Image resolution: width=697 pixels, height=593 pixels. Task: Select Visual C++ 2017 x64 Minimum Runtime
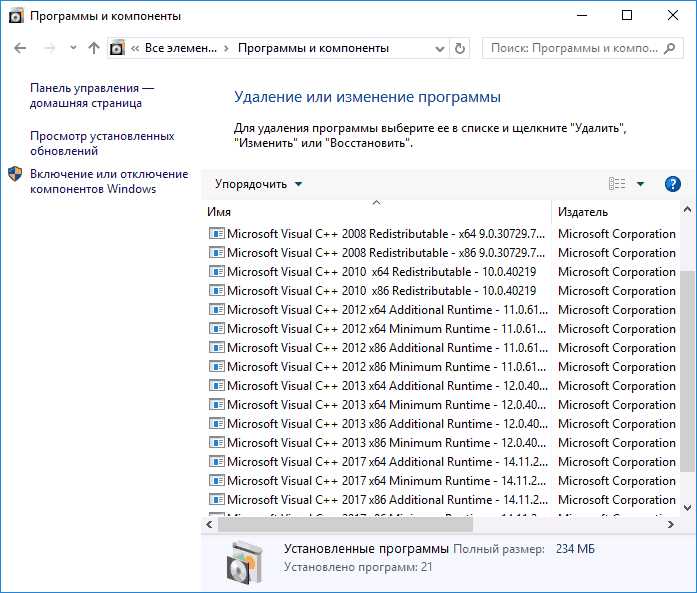pos(442,481)
